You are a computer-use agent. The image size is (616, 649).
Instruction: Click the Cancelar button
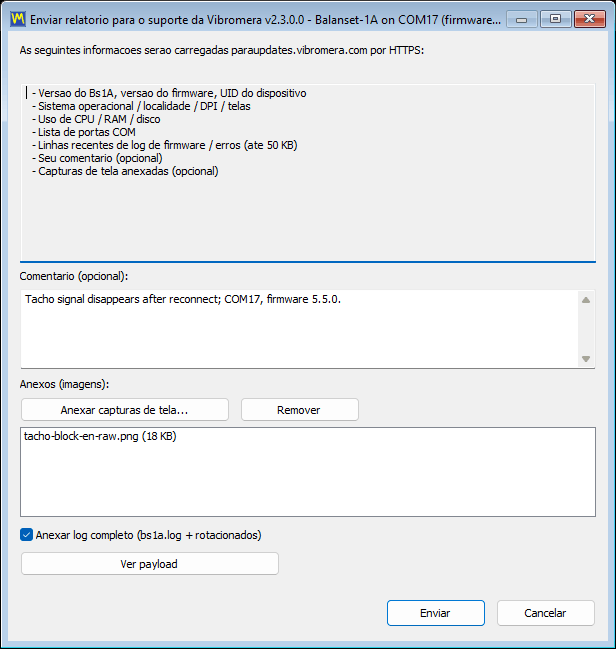(546, 613)
